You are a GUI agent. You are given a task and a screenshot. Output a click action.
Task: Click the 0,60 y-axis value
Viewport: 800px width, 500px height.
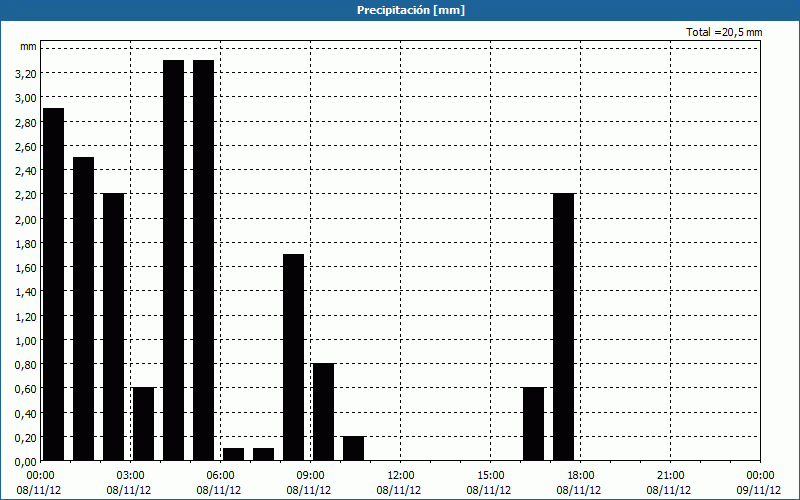pyautogui.click(x=26, y=389)
